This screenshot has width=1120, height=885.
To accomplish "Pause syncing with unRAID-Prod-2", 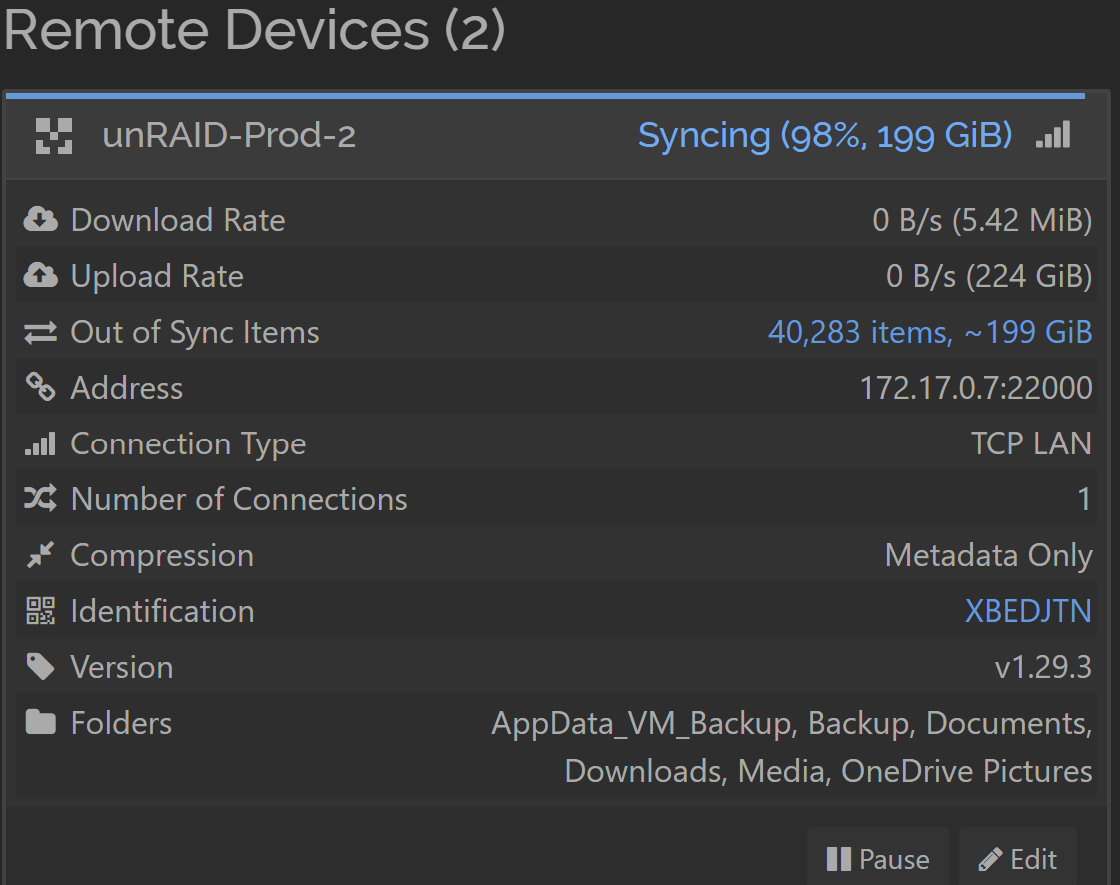I will (x=878, y=859).
